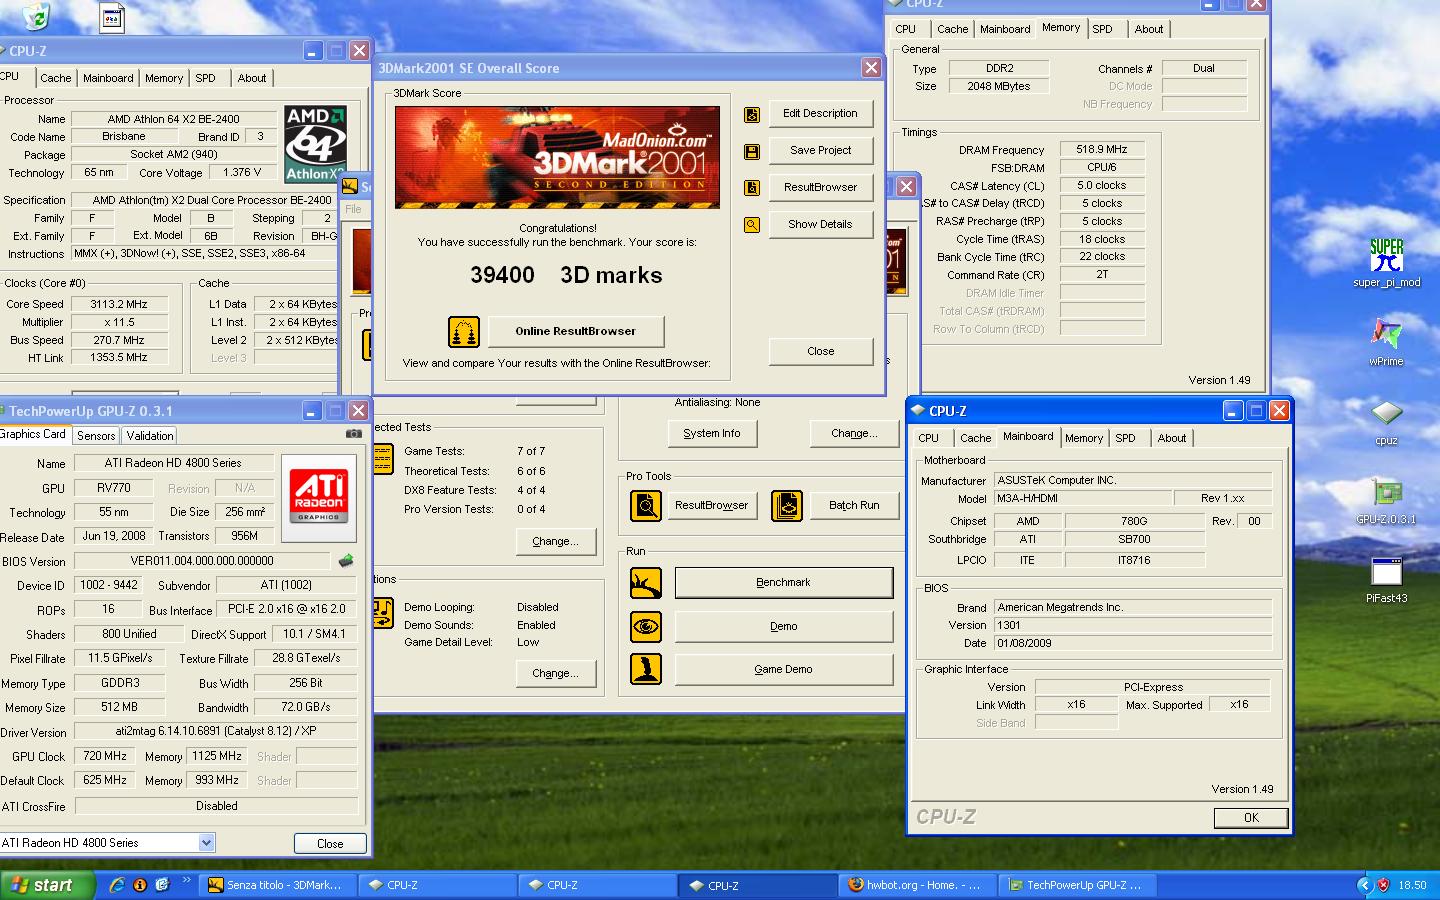Screen dimensions: 1440x900
Task: Click the Show Details button
Action: point(820,225)
